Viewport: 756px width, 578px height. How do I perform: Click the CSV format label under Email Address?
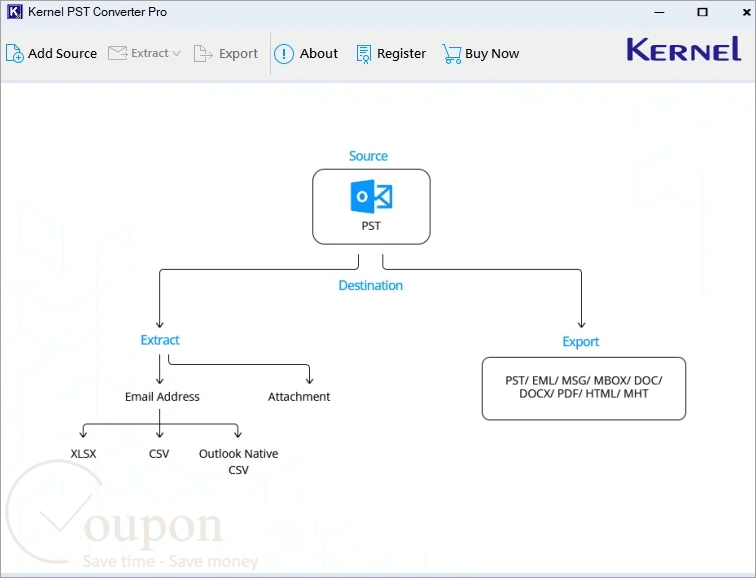(x=159, y=454)
